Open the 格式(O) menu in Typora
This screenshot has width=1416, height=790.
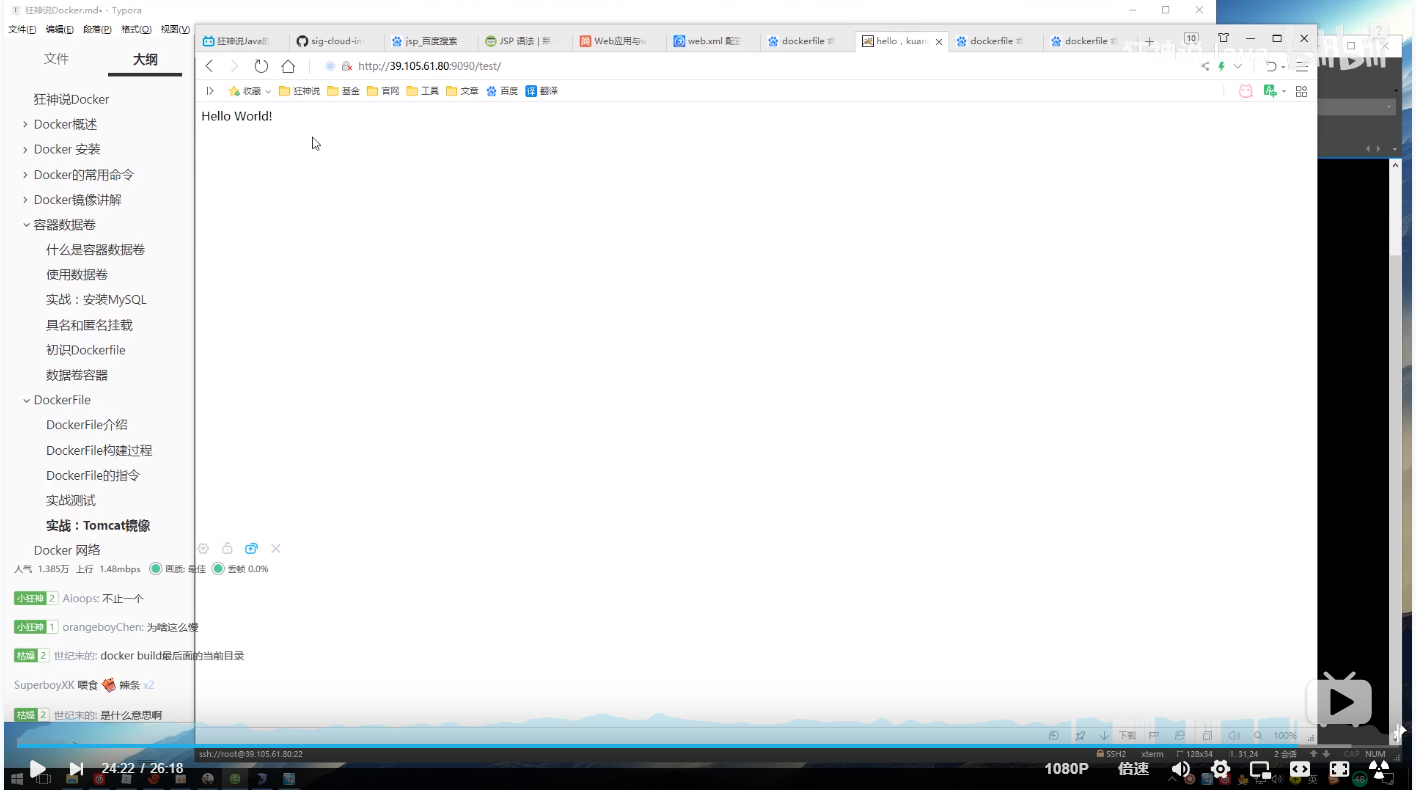tap(136, 29)
